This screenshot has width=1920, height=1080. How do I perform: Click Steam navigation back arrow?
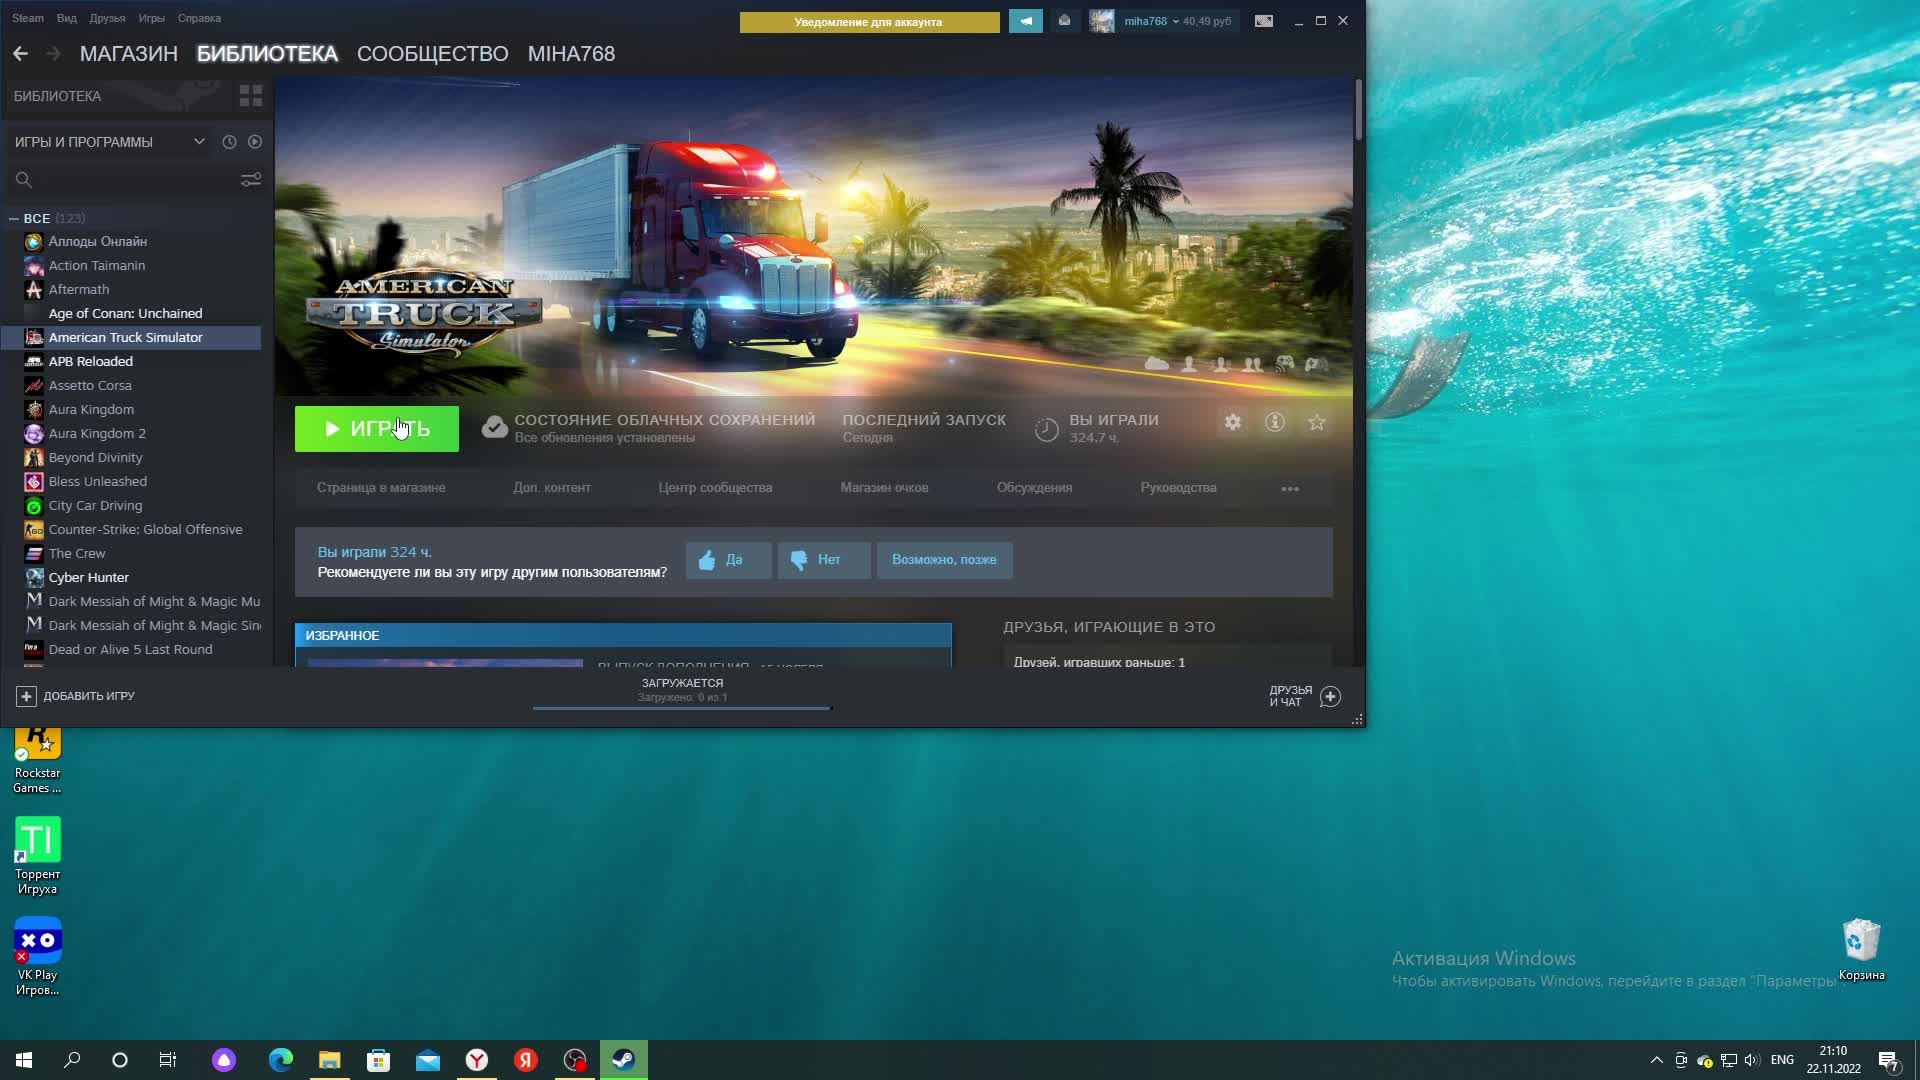click(20, 54)
